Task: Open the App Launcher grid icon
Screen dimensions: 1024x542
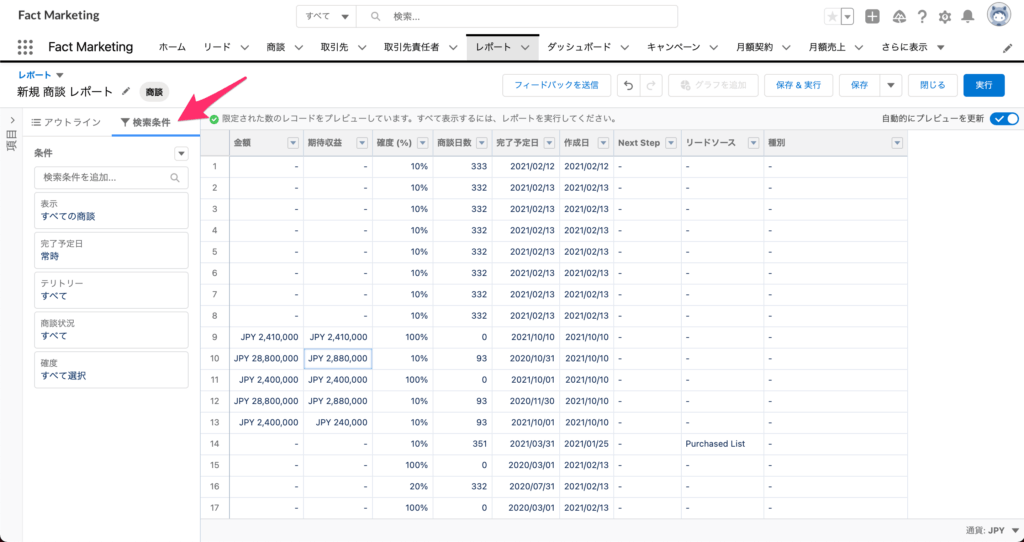Action: [26, 47]
